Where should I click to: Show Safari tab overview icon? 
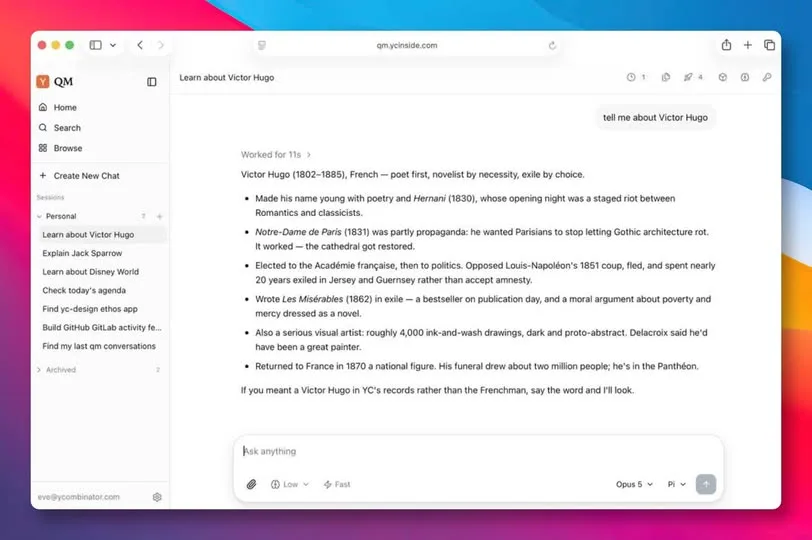tap(770, 45)
